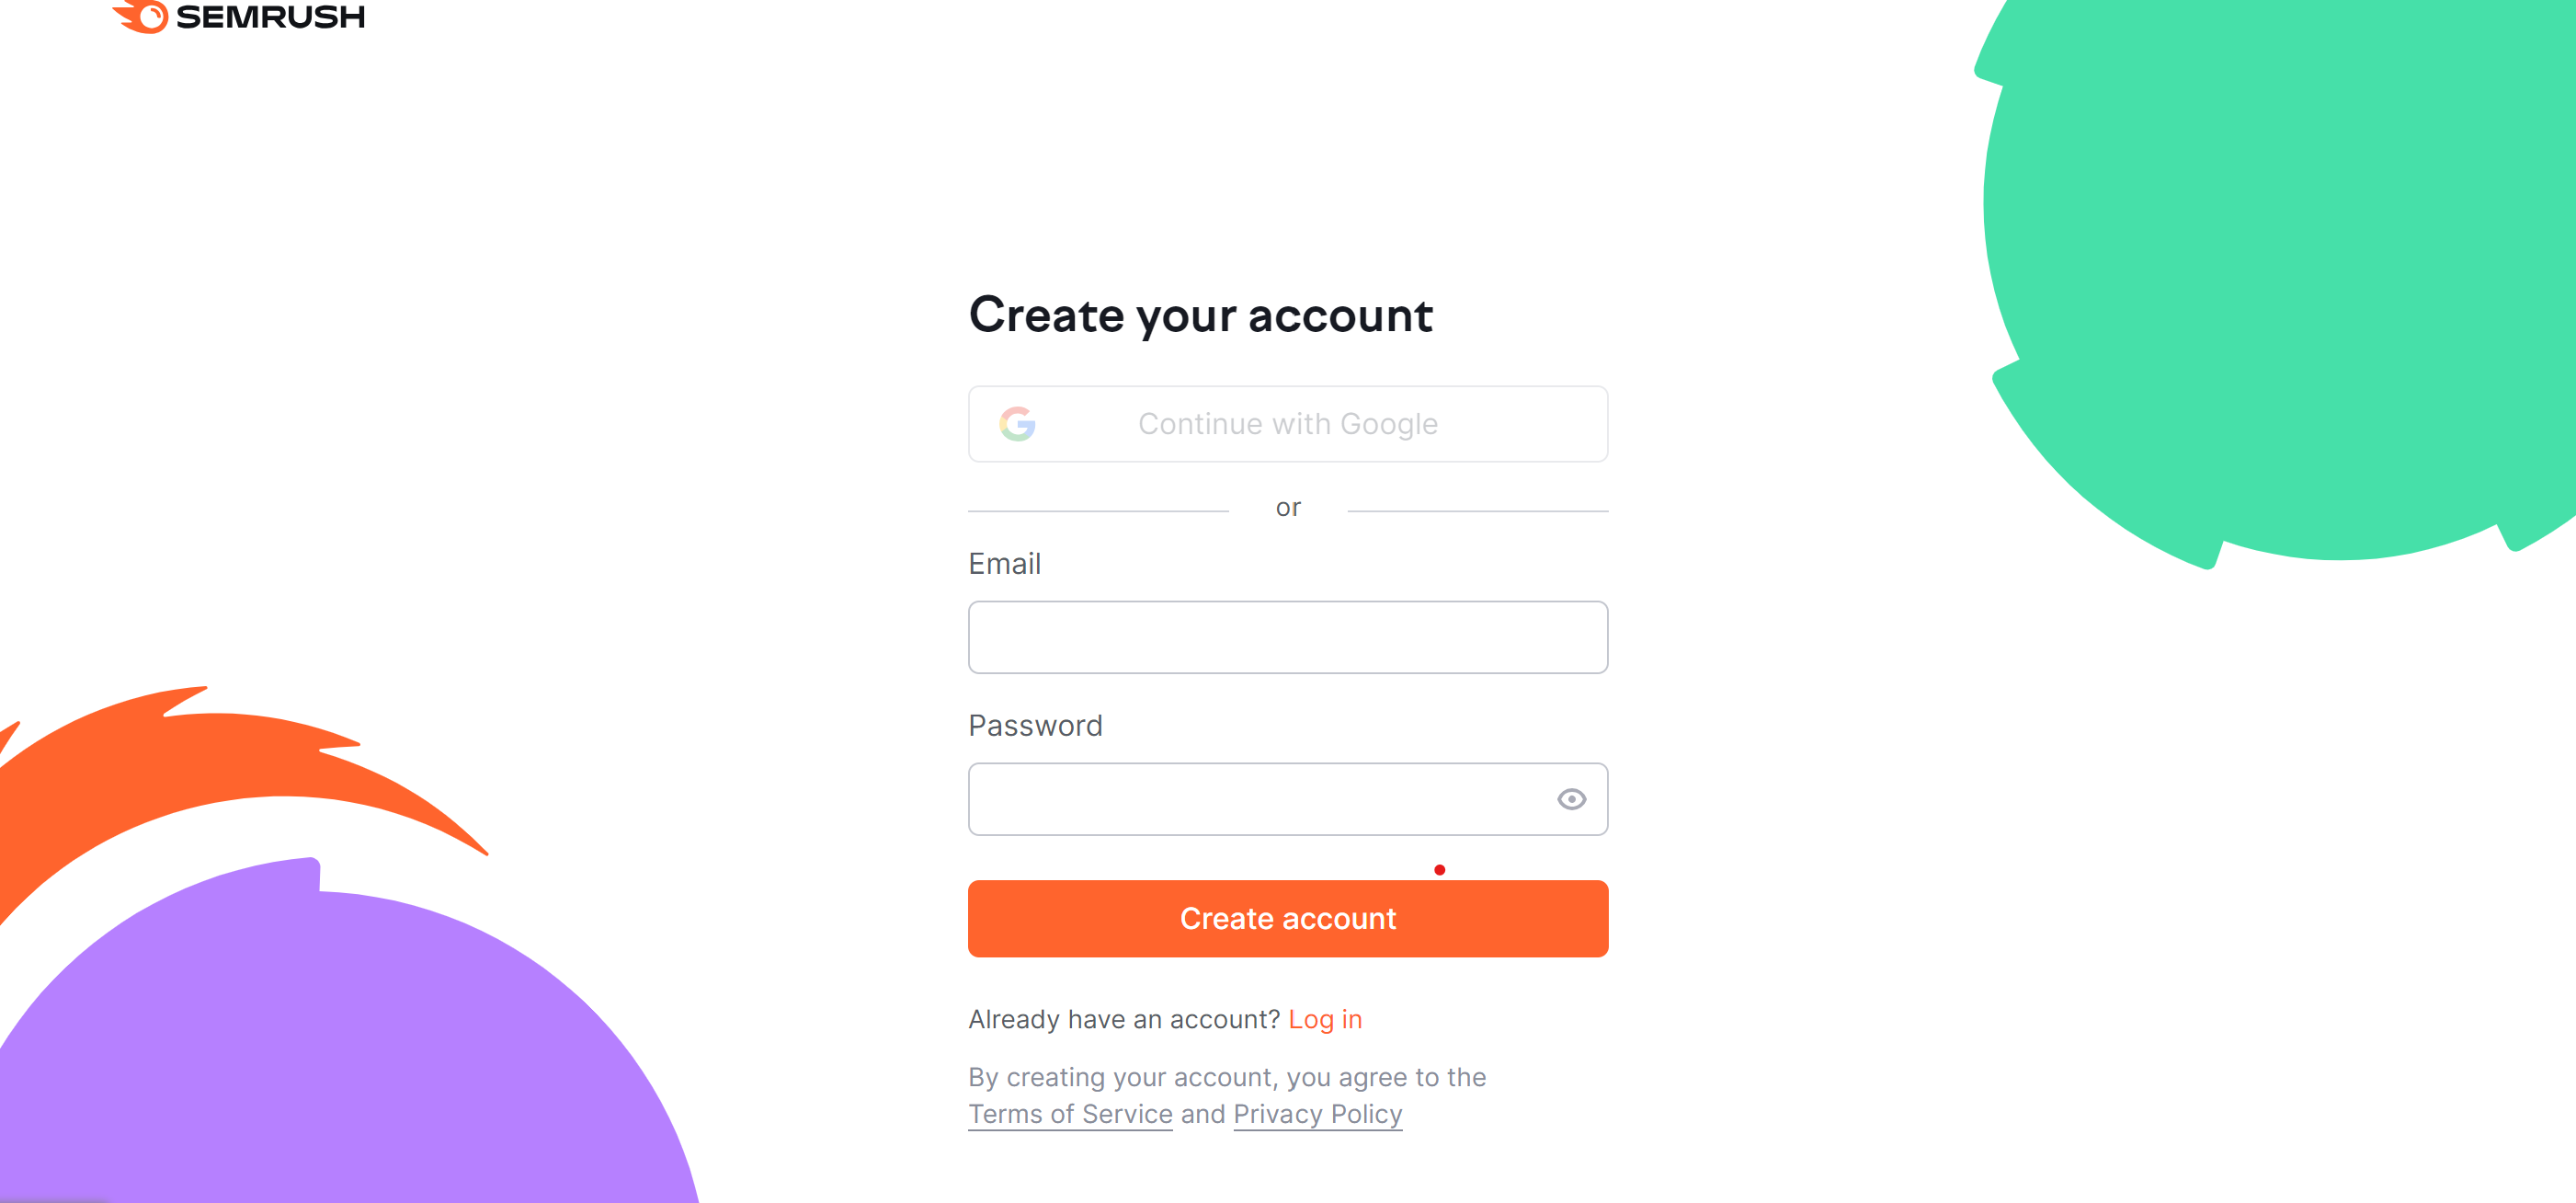Click the Semrush flame logo icon
This screenshot has height=1203, width=2576.
[x=141, y=16]
